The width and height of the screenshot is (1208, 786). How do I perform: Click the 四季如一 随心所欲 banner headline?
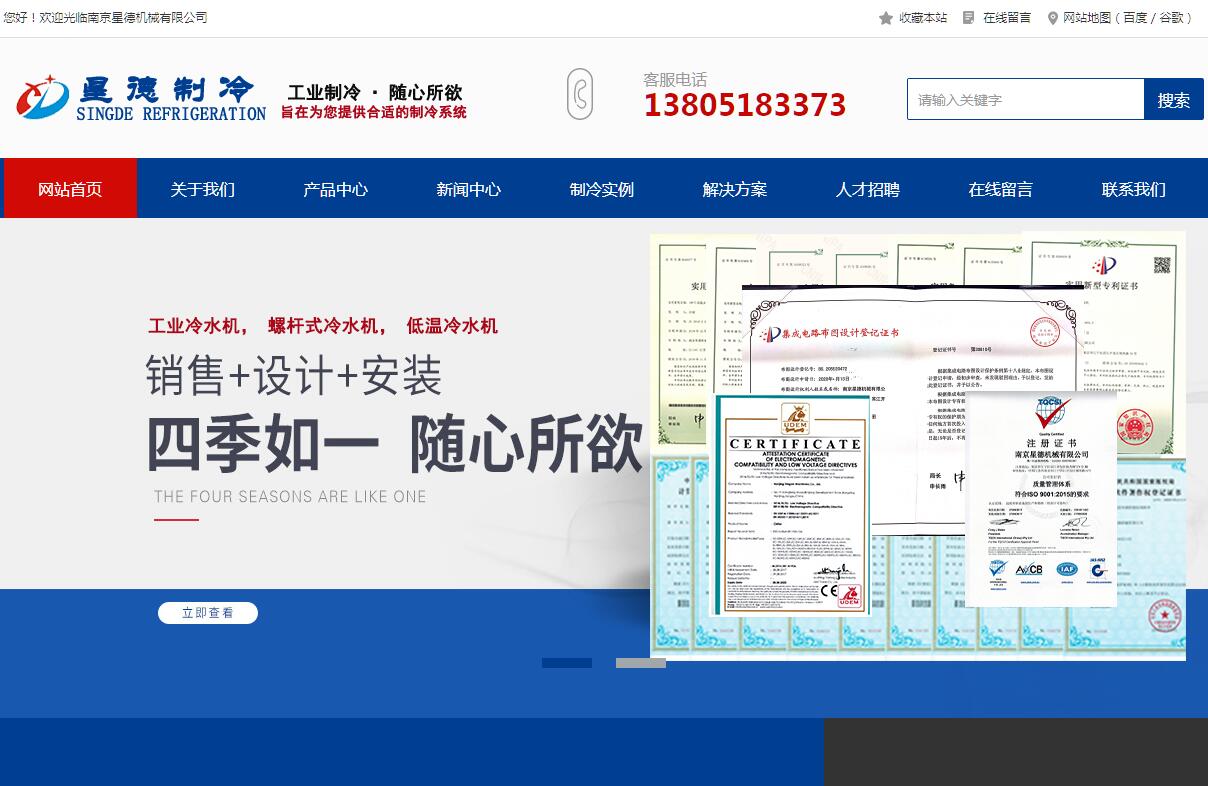[x=396, y=443]
